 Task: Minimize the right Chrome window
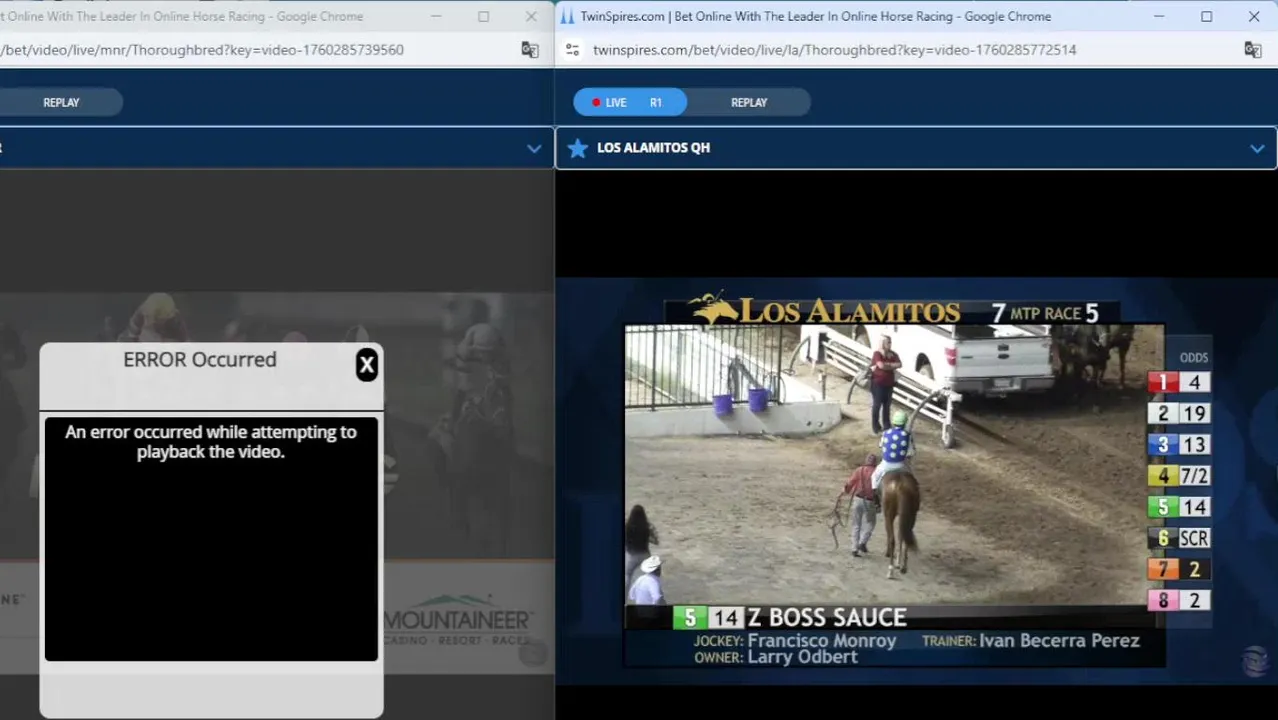click(1159, 17)
